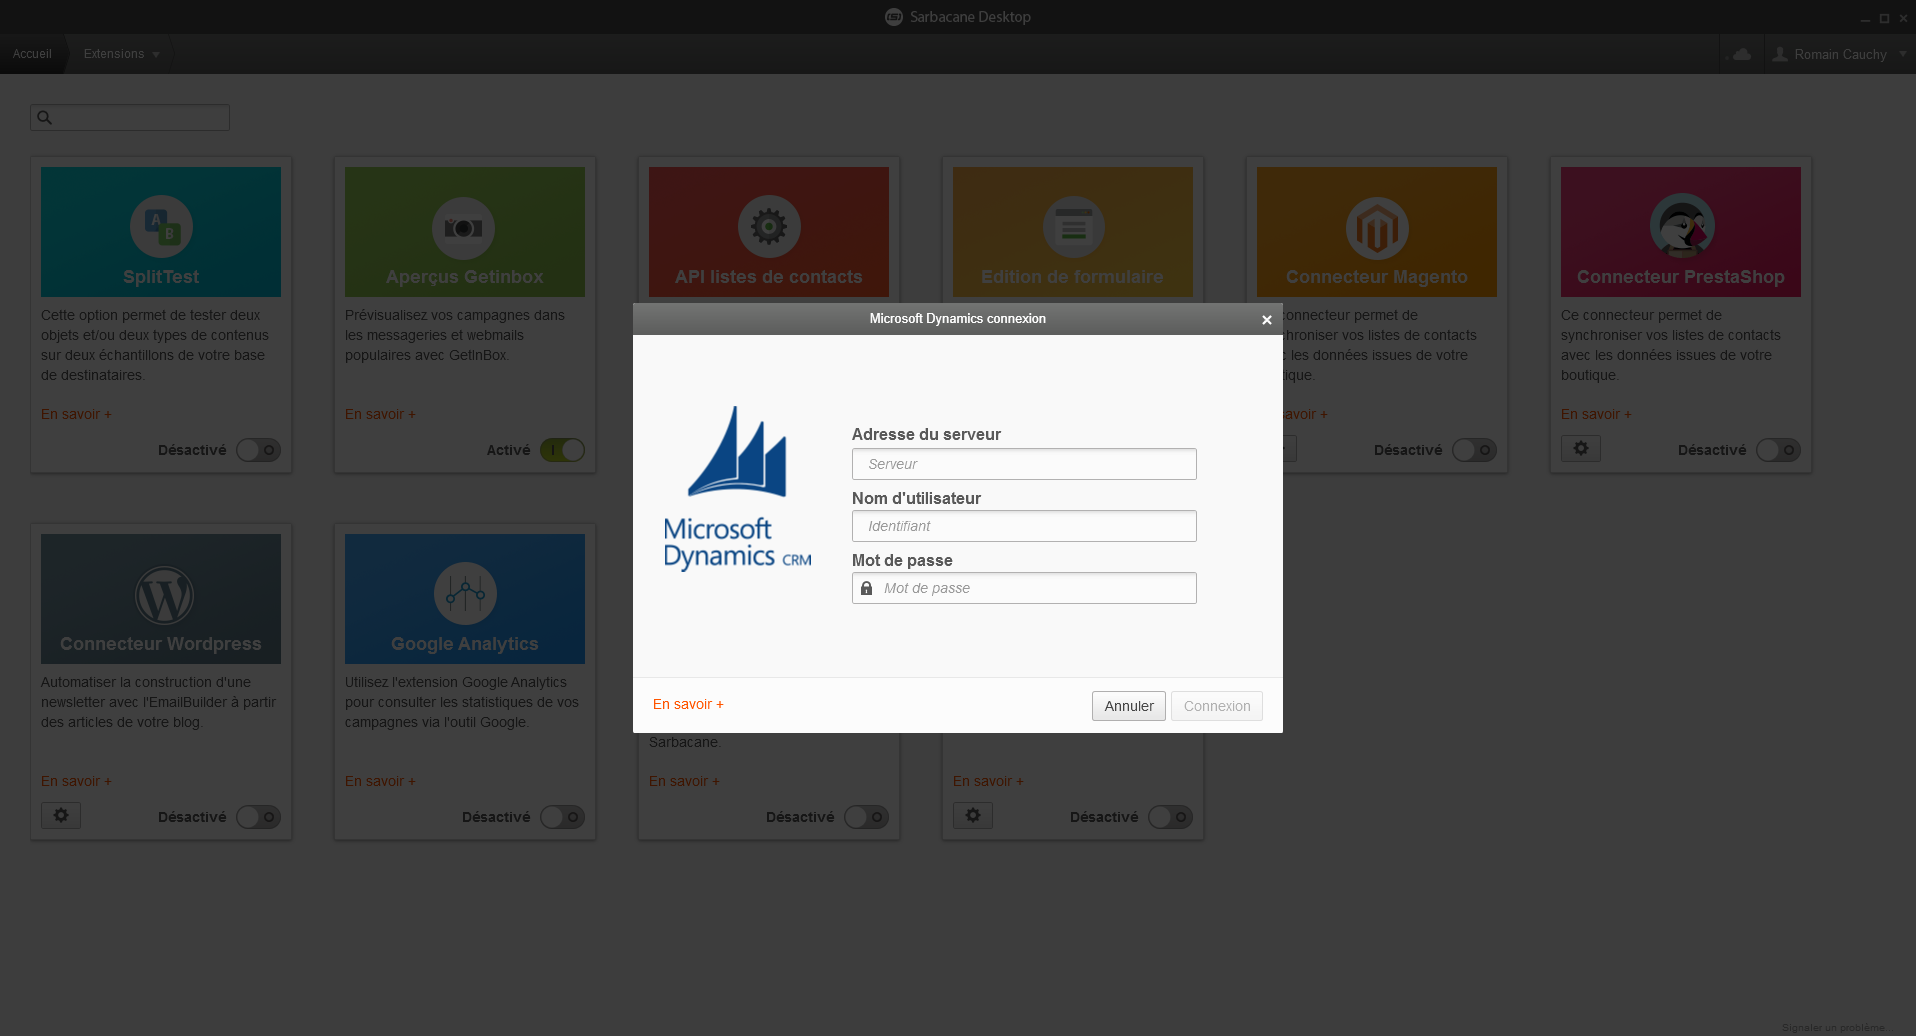The width and height of the screenshot is (1916, 1036).
Task: Toggle Aperçus Getinbox Activé switch off
Action: click(562, 450)
